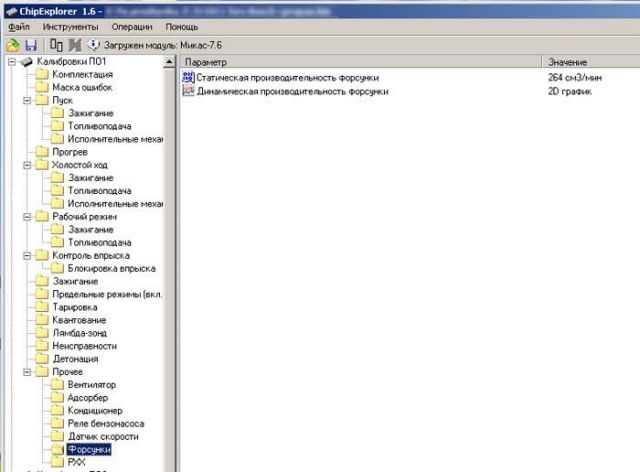Select the Статическая производительность форсунки parameter icon
The height and width of the screenshot is (472, 640).
189,78
